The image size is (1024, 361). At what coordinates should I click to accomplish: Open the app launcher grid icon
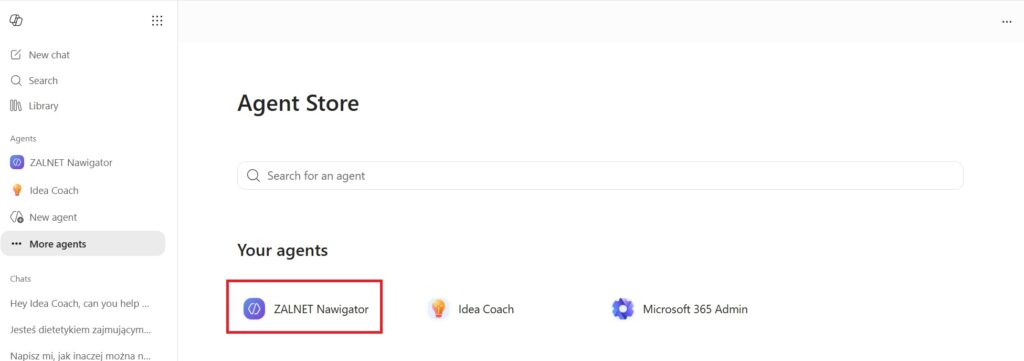point(157,21)
